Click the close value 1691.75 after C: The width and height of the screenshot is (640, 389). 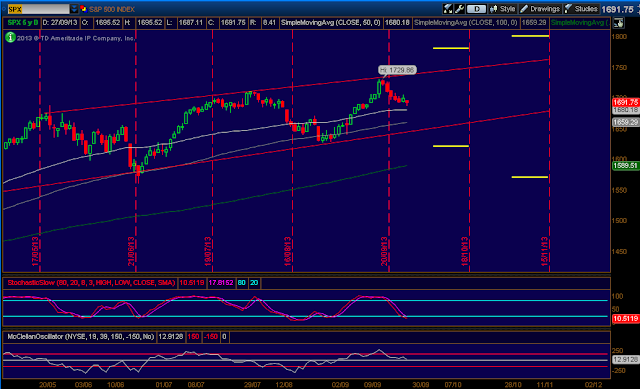(233, 23)
